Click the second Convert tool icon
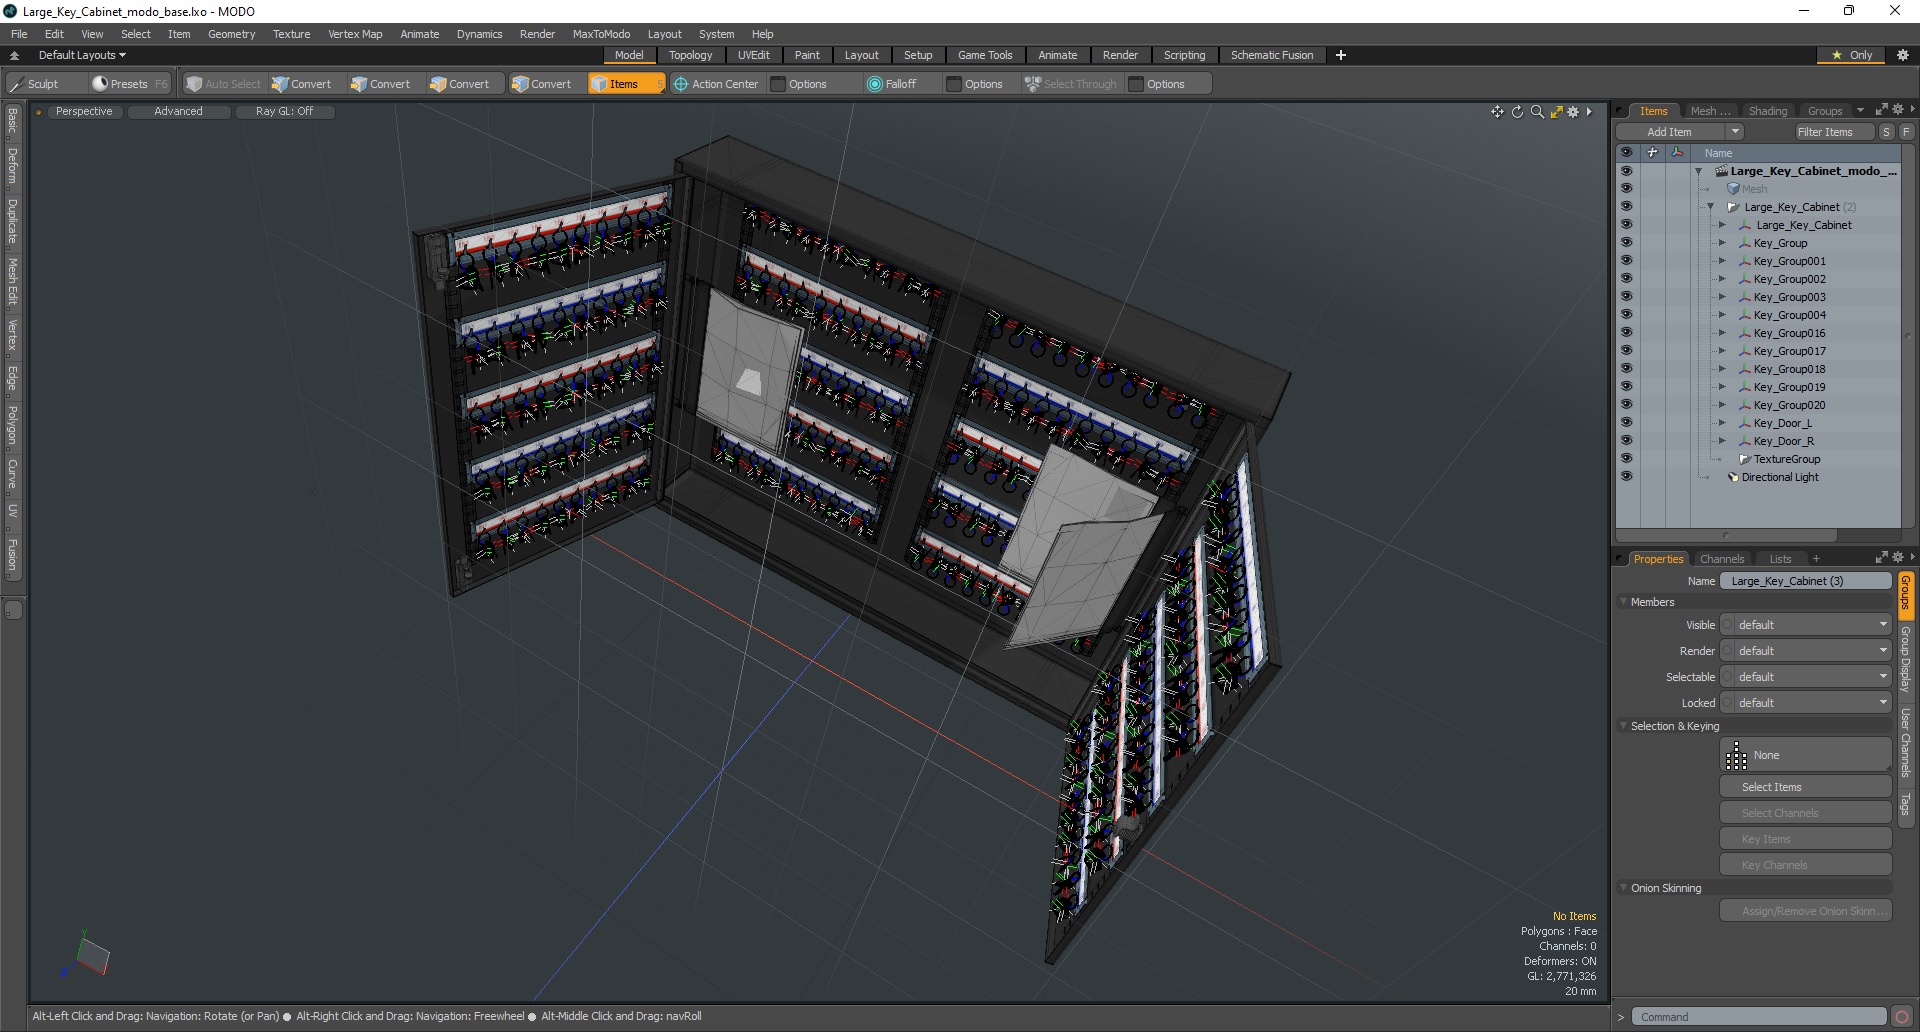The height and width of the screenshot is (1032, 1920). (358, 84)
